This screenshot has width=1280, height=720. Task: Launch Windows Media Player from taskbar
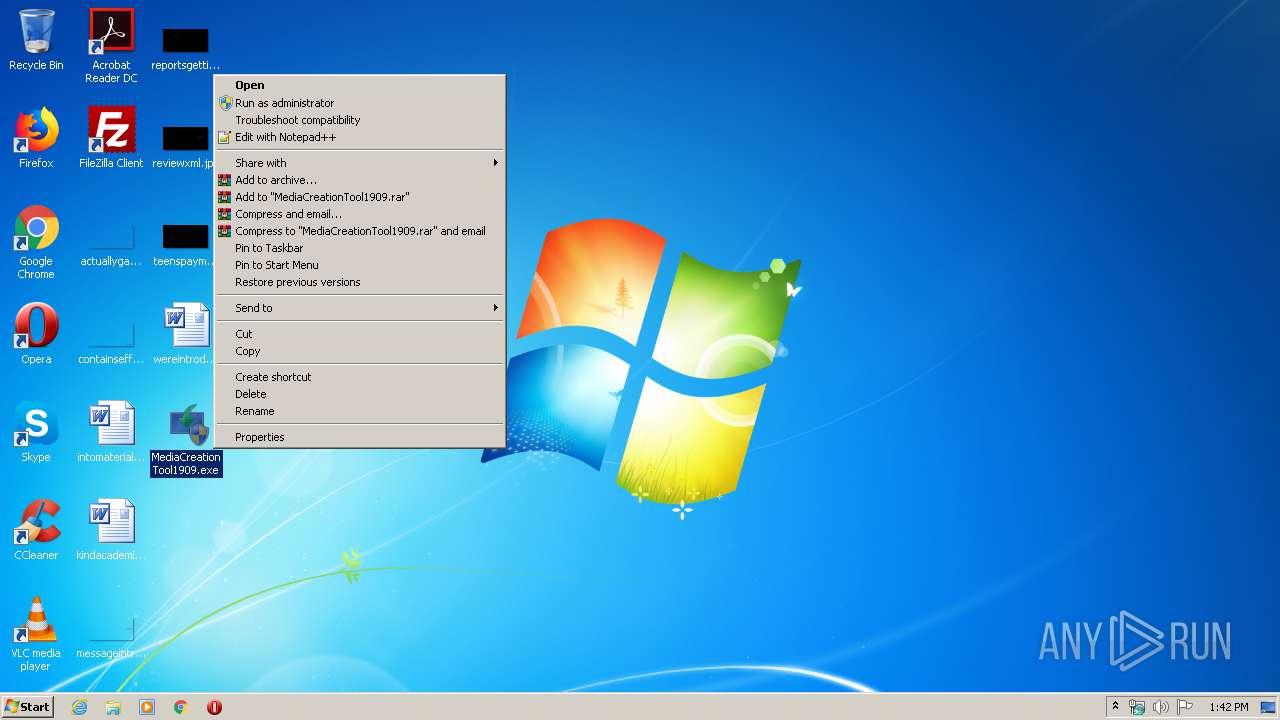(147, 707)
